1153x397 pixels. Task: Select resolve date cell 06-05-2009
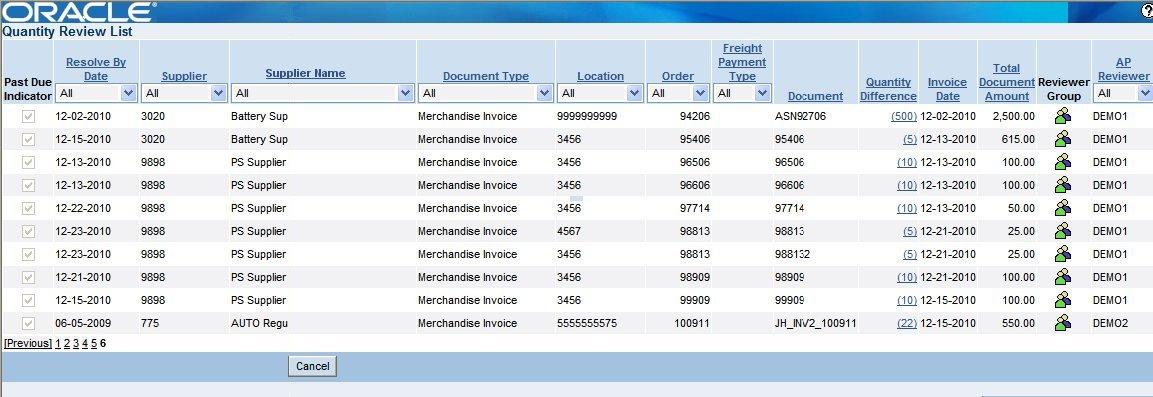[83, 323]
